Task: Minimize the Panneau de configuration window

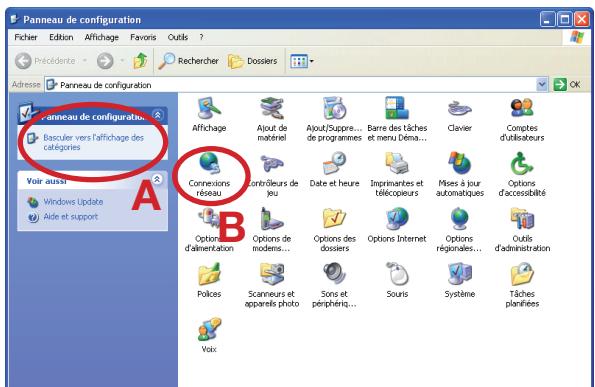Action: (547, 19)
